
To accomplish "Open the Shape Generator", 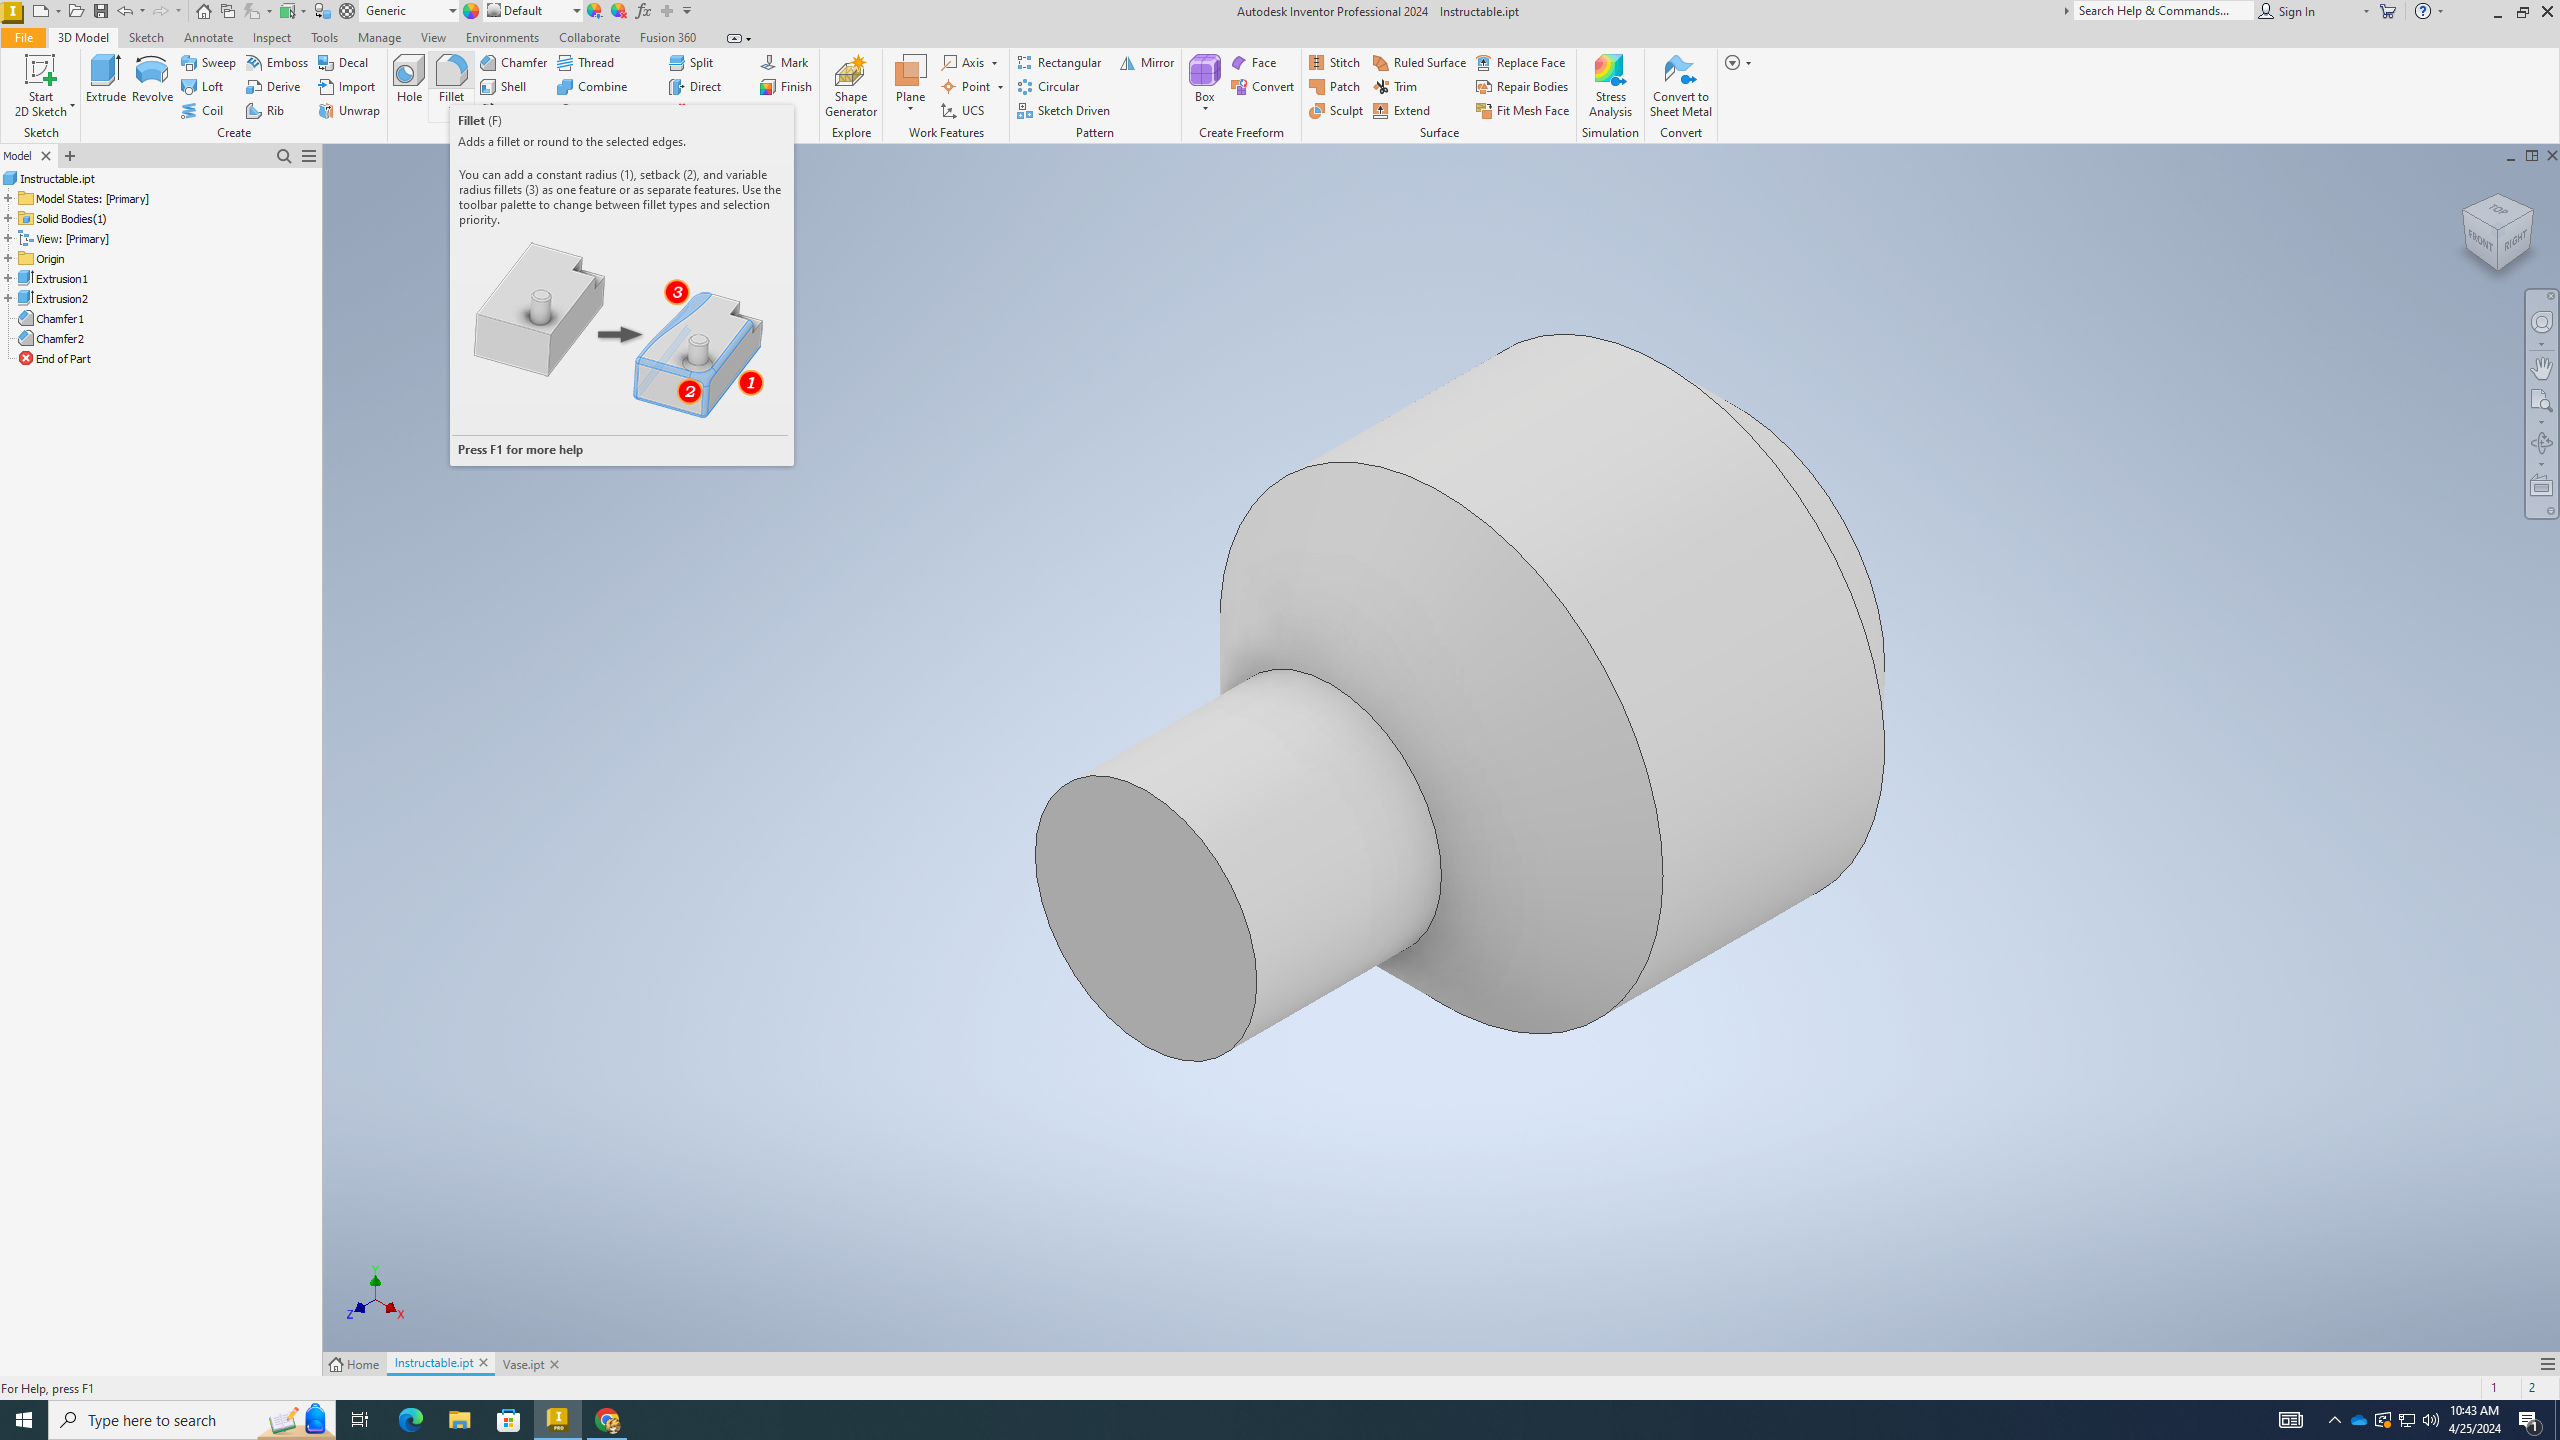I will [851, 86].
